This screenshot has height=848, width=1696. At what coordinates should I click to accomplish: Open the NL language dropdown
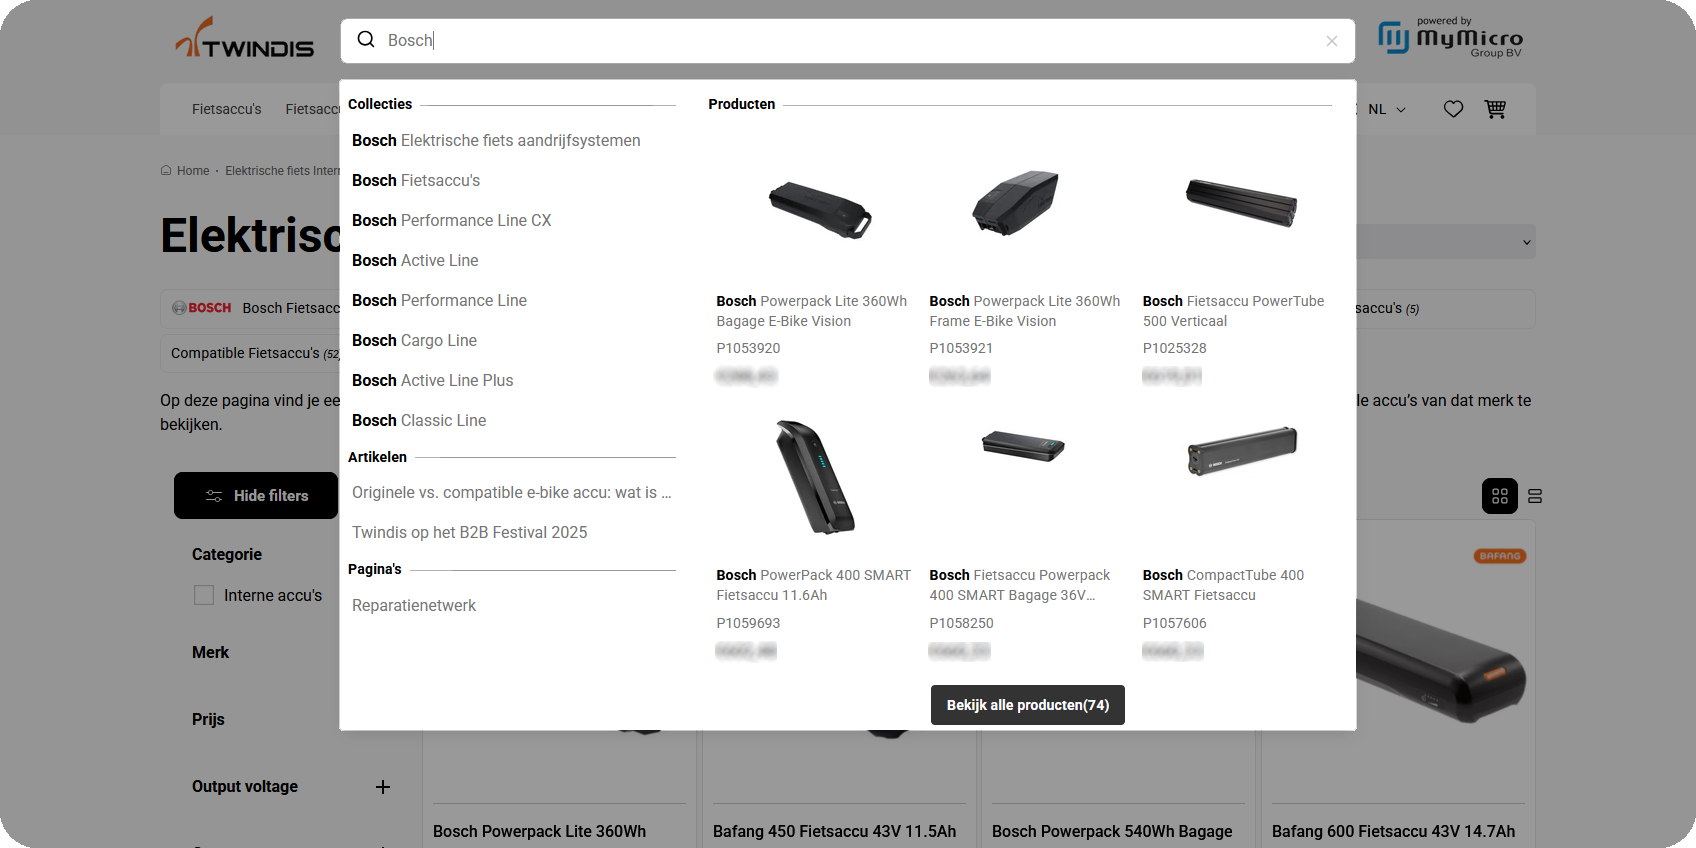coord(1386,109)
